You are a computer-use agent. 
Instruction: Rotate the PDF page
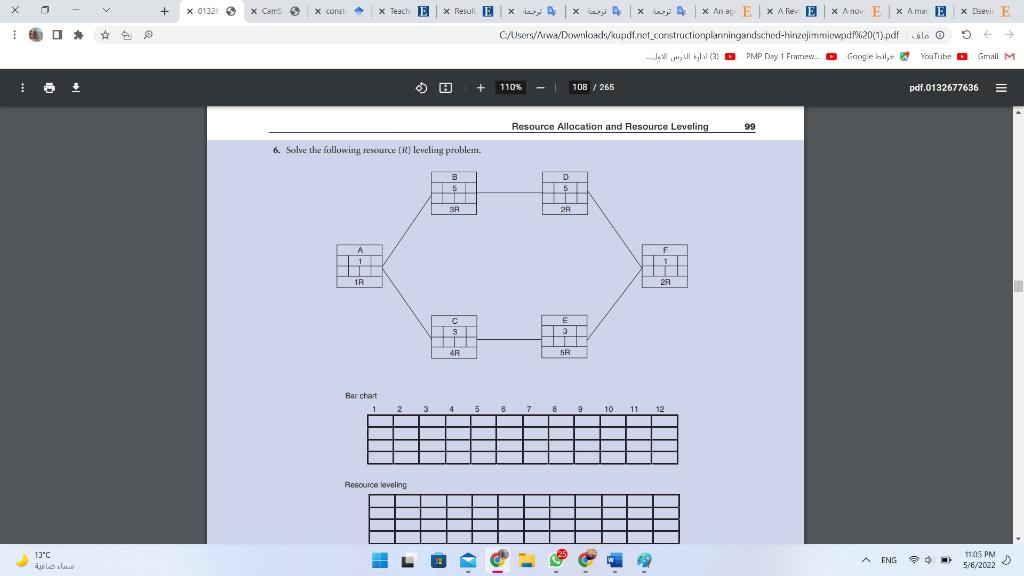pyautogui.click(x=421, y=88)
